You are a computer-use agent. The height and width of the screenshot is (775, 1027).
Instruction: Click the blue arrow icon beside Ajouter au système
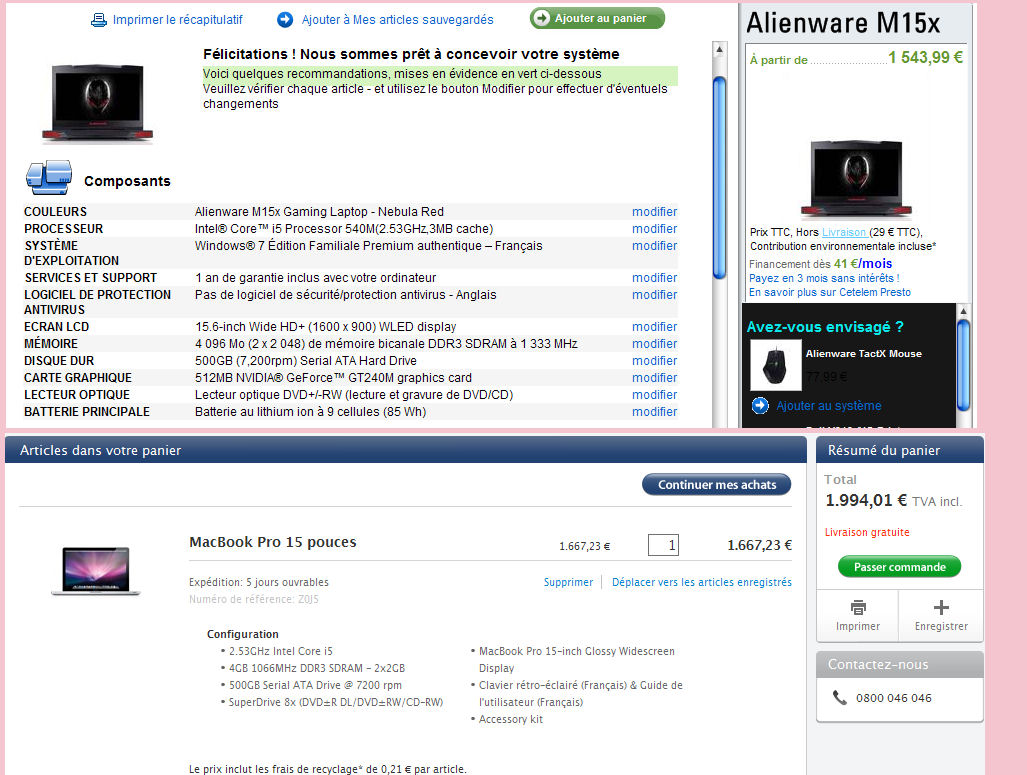click(x=760, y=406)
